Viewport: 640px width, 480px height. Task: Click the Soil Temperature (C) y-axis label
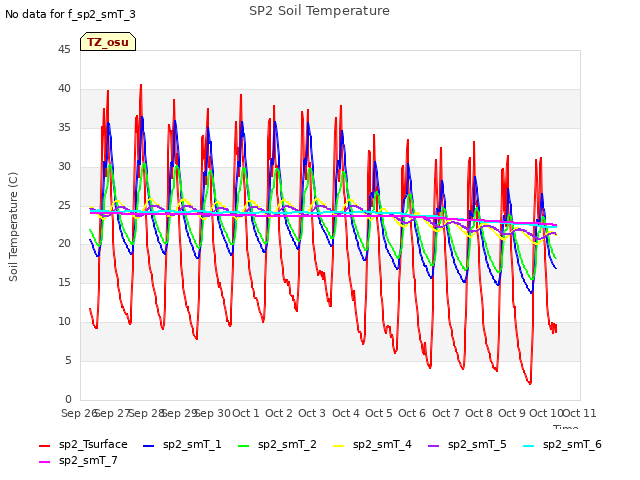[x=13, y=227]
